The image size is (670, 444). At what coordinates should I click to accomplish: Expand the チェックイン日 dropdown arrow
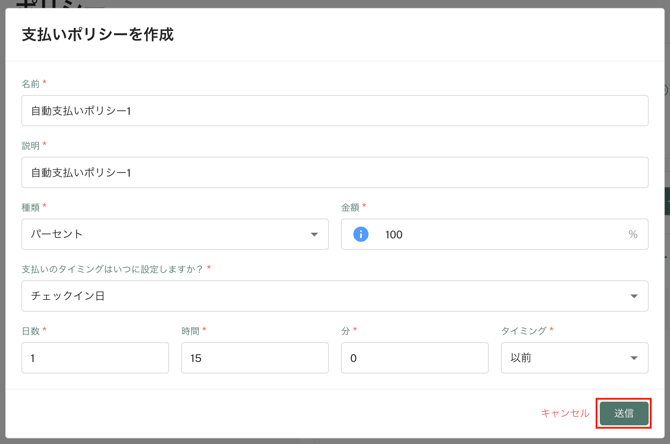click(x=634, y=296)
